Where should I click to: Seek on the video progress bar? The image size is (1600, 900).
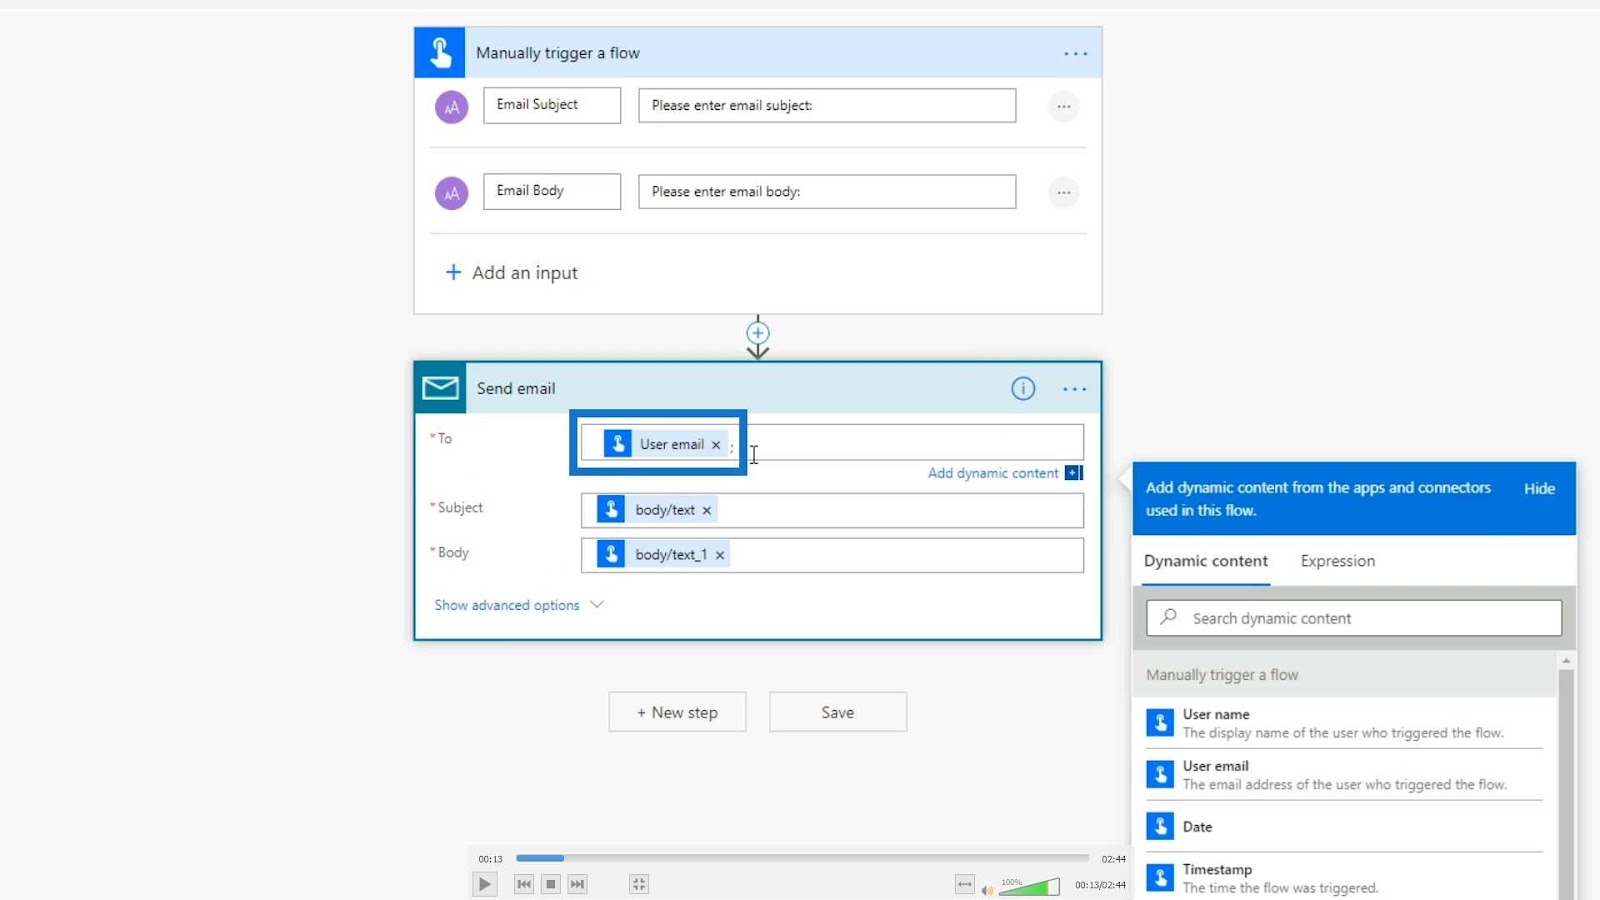click(x=802, y=858)
